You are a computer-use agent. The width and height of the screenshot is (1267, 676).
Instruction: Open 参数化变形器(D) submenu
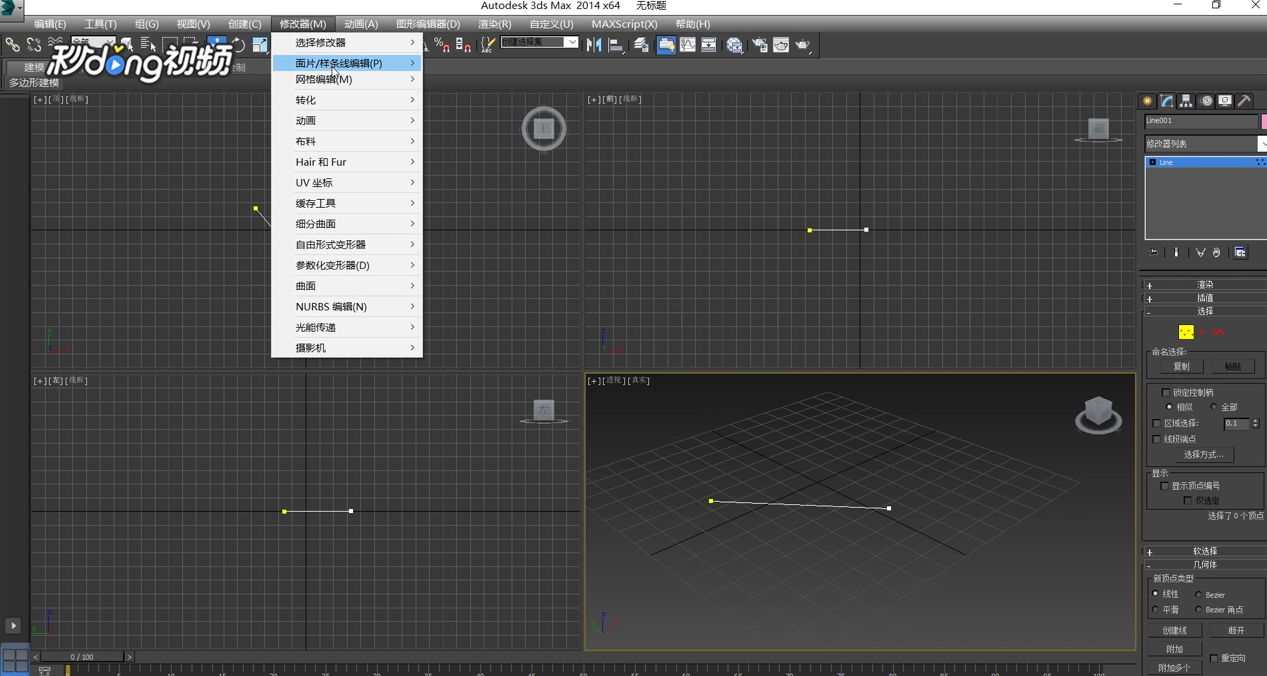pos(347,265)
